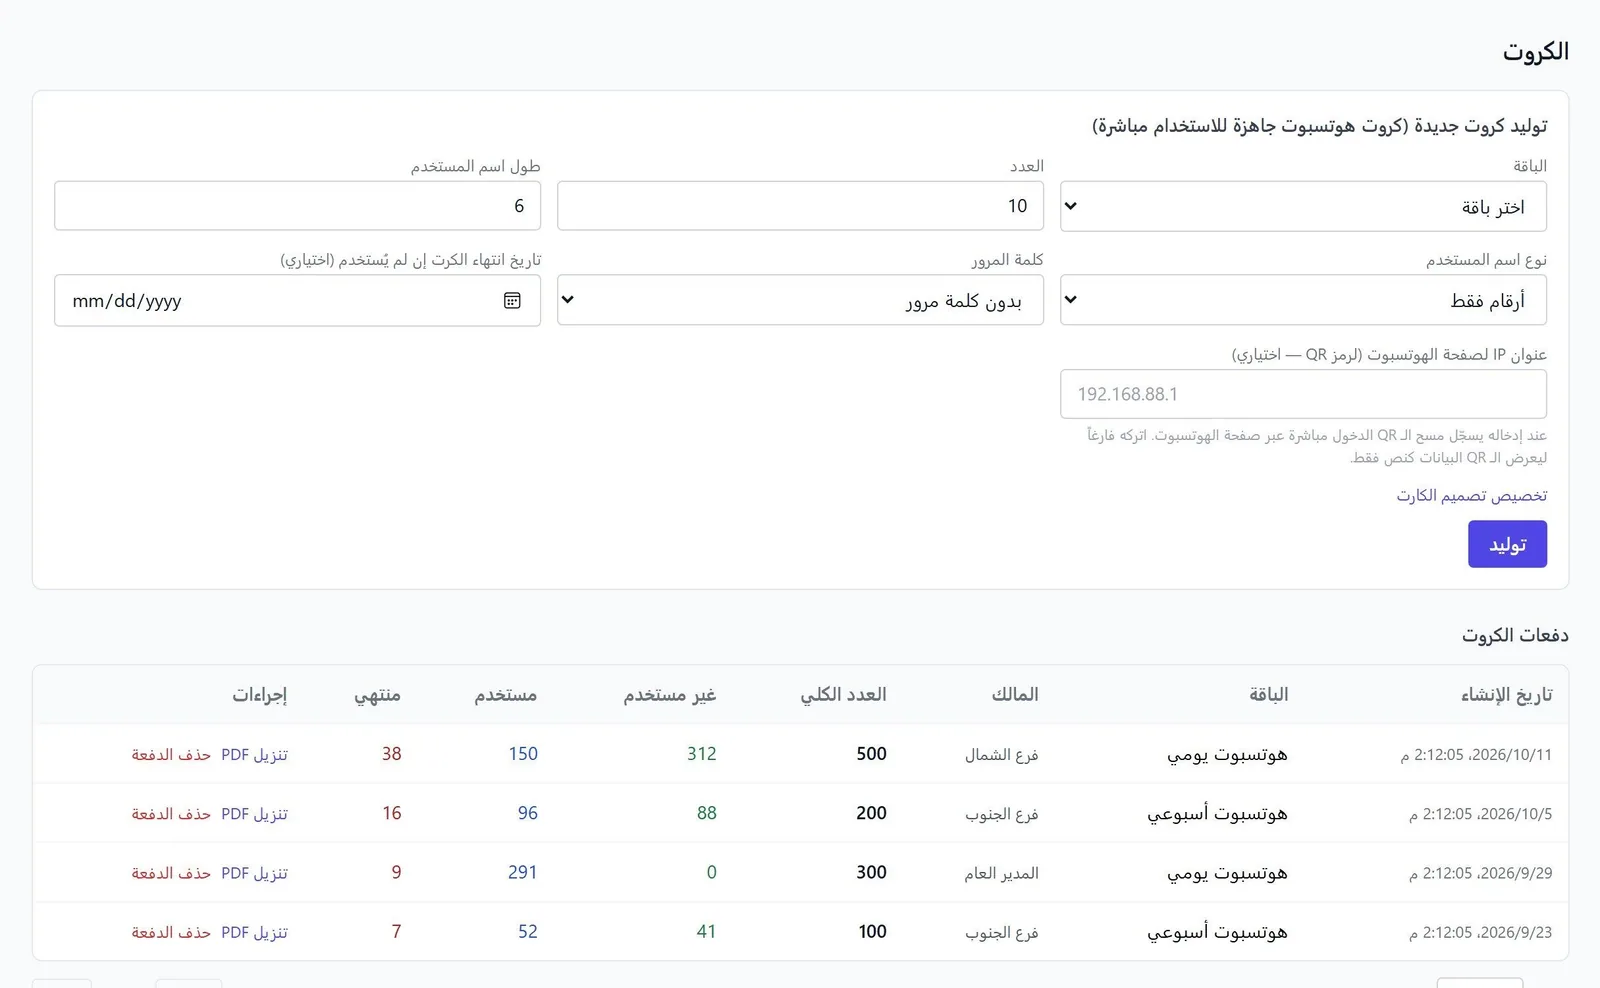This screenshot has height=988, width=1600.
Task: Click owner فرع الشمال cell
Action: (1001, 755)
